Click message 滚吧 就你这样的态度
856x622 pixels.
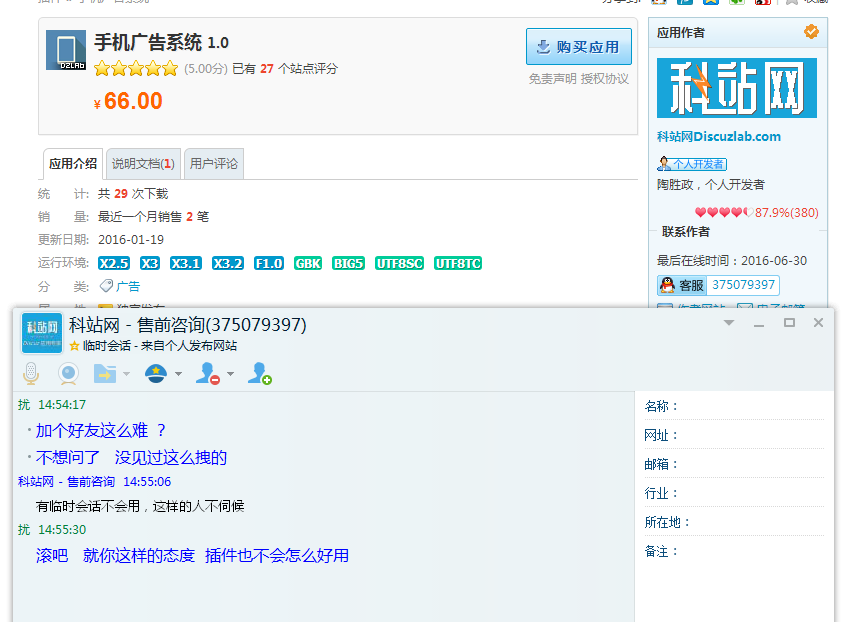pos(115,555)
